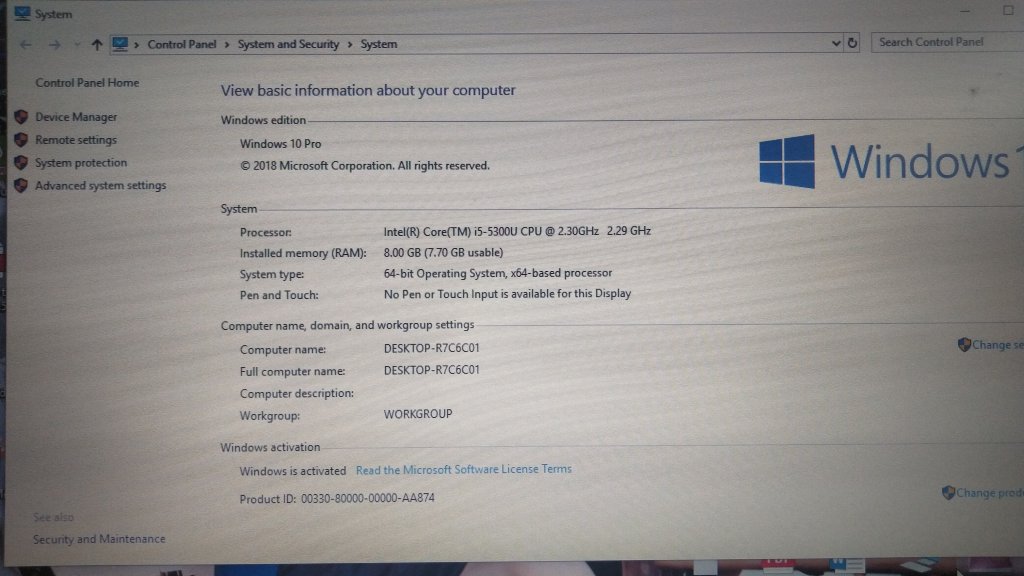Click Change product key link
Viewport: 1024px width, 576px height.
tap(990, 493)
